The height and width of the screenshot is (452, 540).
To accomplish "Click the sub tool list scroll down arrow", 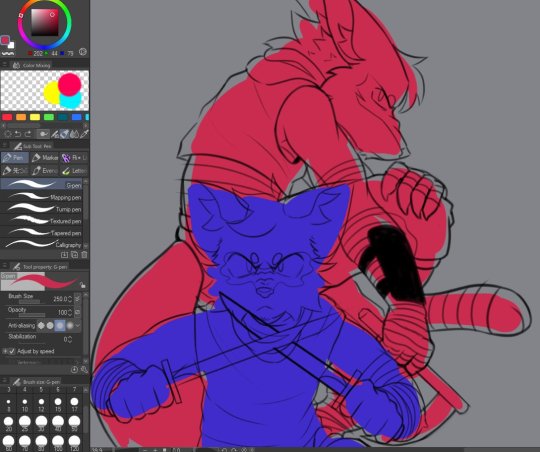I will [86, 246].
